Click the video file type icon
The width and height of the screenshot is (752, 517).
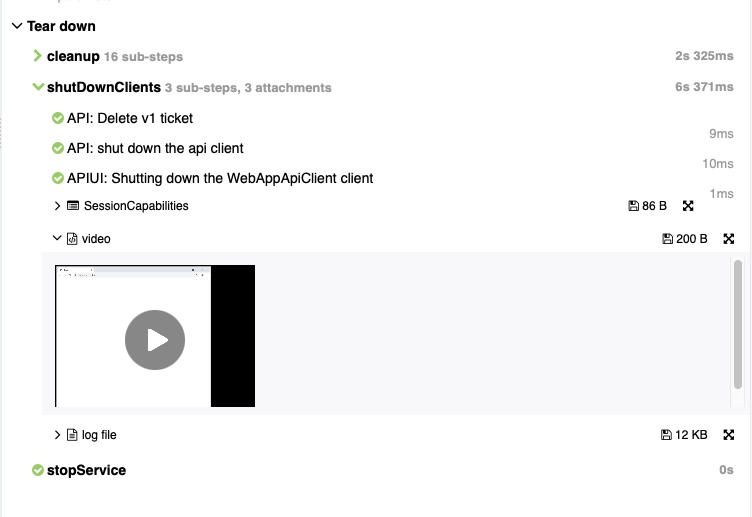(72, 239)
